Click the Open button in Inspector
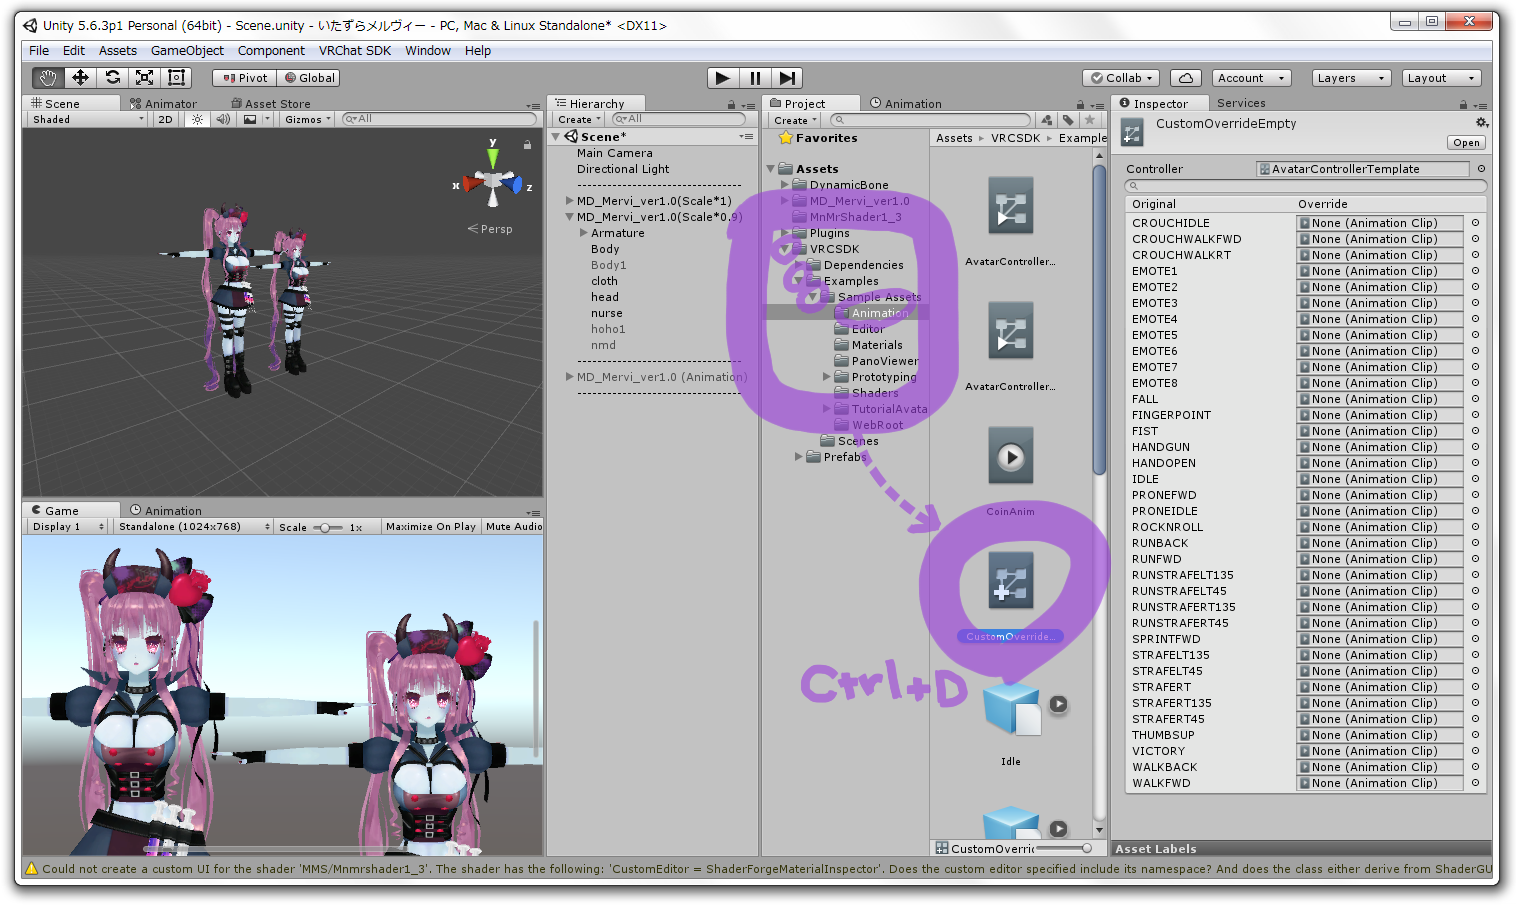This screenshot has width=1516, height=905. pyautogui.click(x=1466, y=143)
